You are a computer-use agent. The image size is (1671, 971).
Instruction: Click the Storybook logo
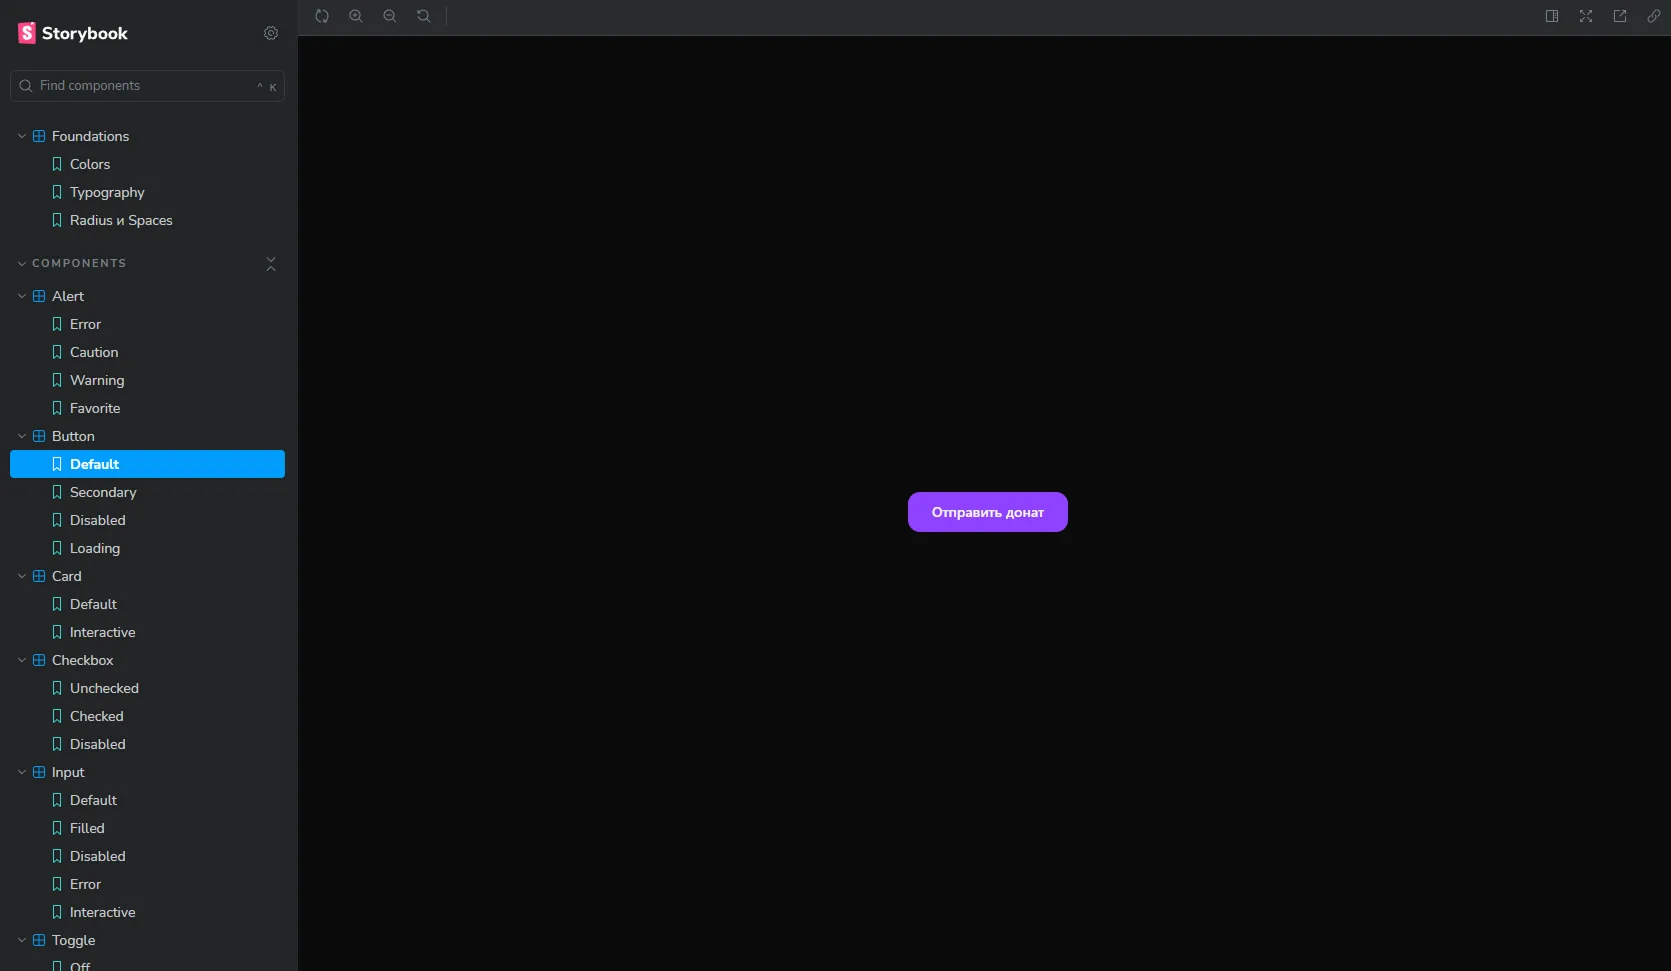[73, 33]
